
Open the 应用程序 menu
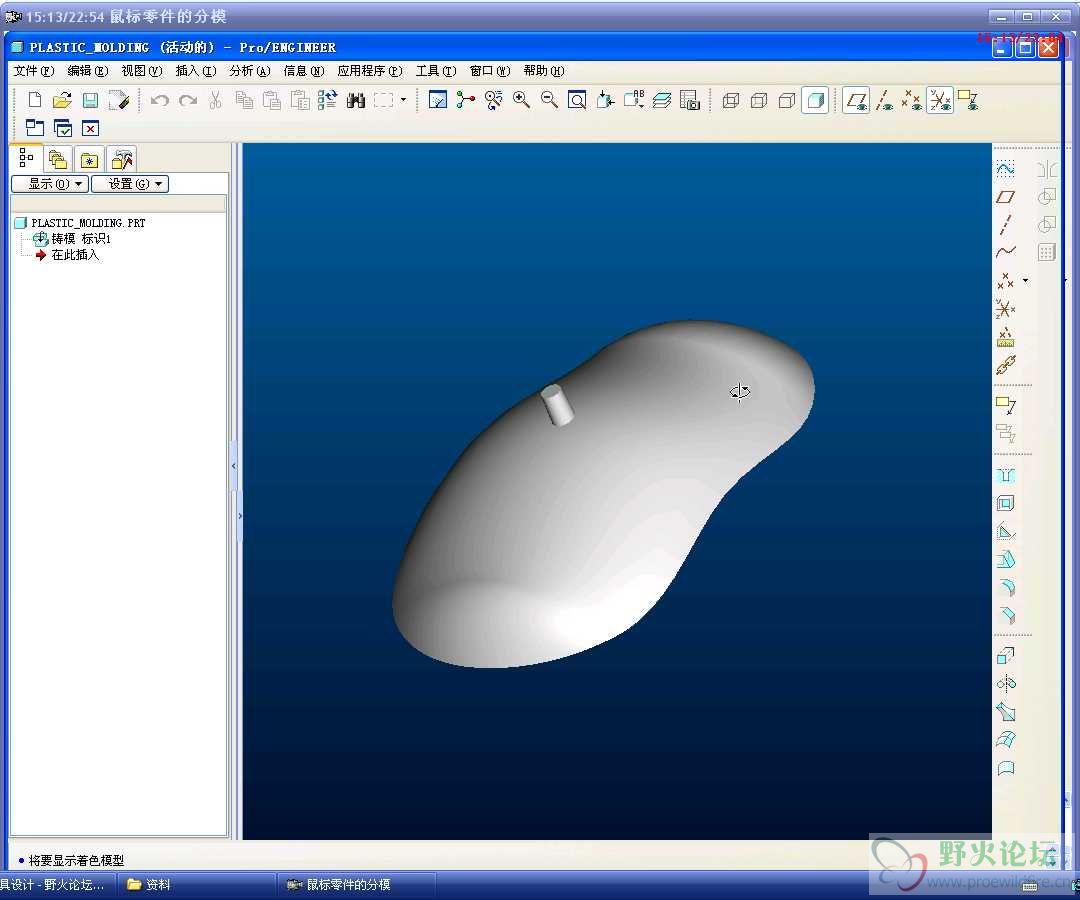click(x=370, y=71)
